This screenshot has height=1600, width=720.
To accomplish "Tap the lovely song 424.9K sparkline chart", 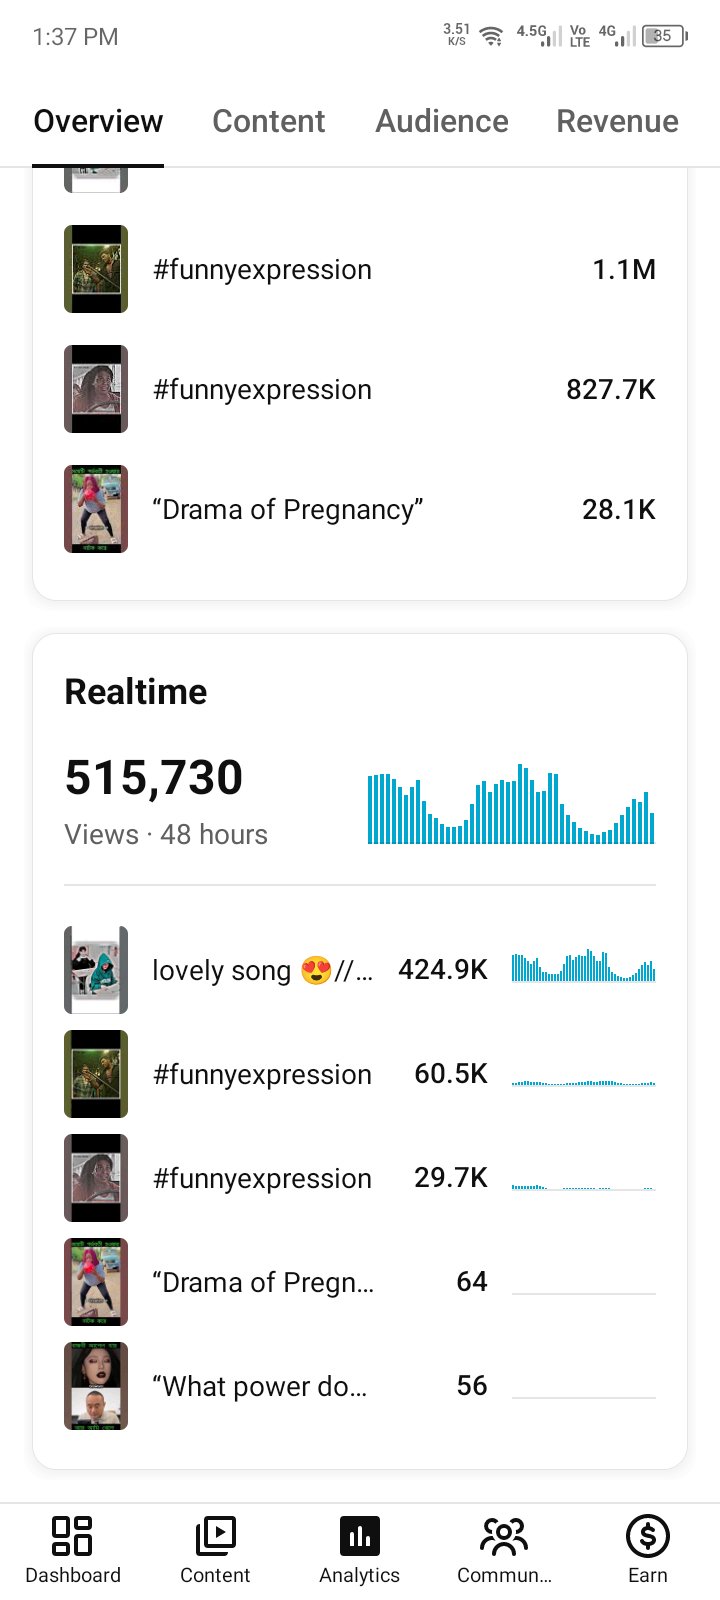I will coord(584,966).
